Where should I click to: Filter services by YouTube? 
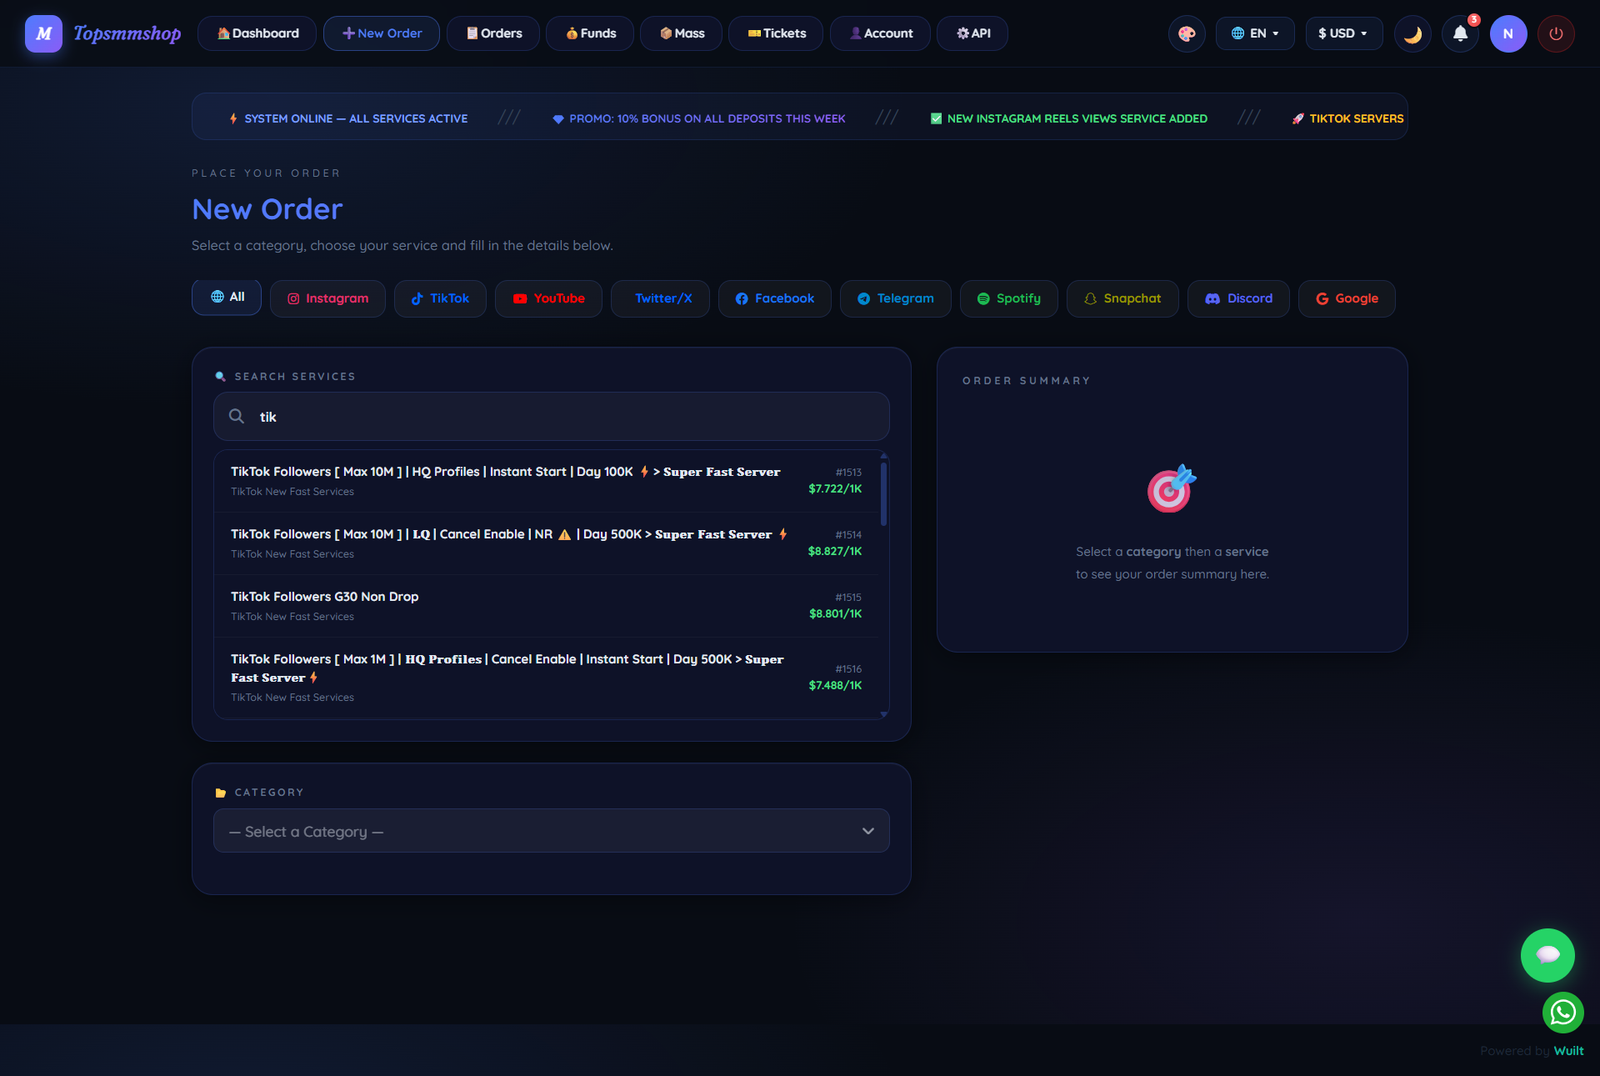tap(548, 298)
